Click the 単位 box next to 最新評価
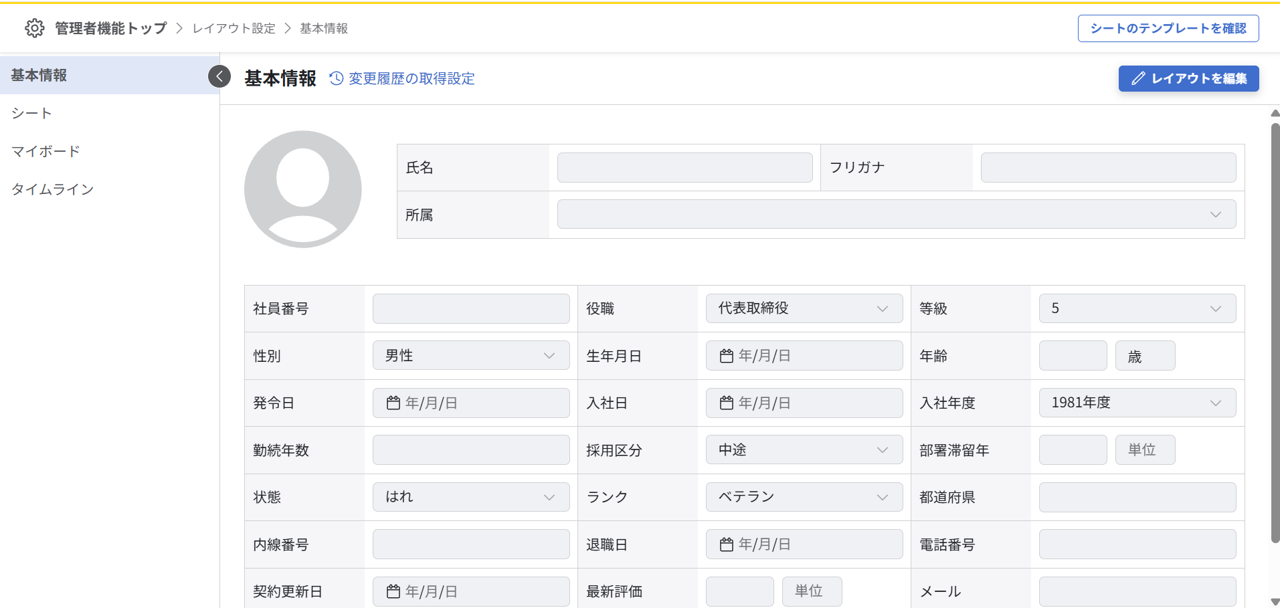 point(812,592)
